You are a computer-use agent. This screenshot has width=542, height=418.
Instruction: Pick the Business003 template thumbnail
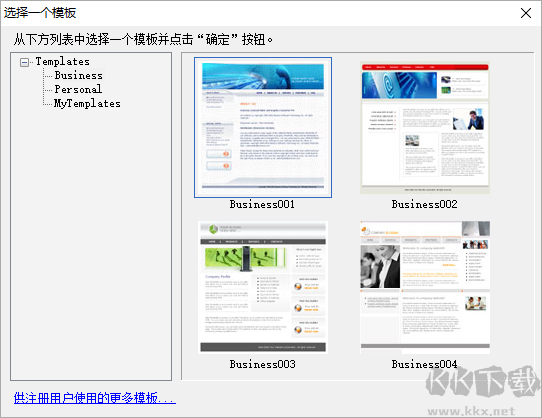263,287
